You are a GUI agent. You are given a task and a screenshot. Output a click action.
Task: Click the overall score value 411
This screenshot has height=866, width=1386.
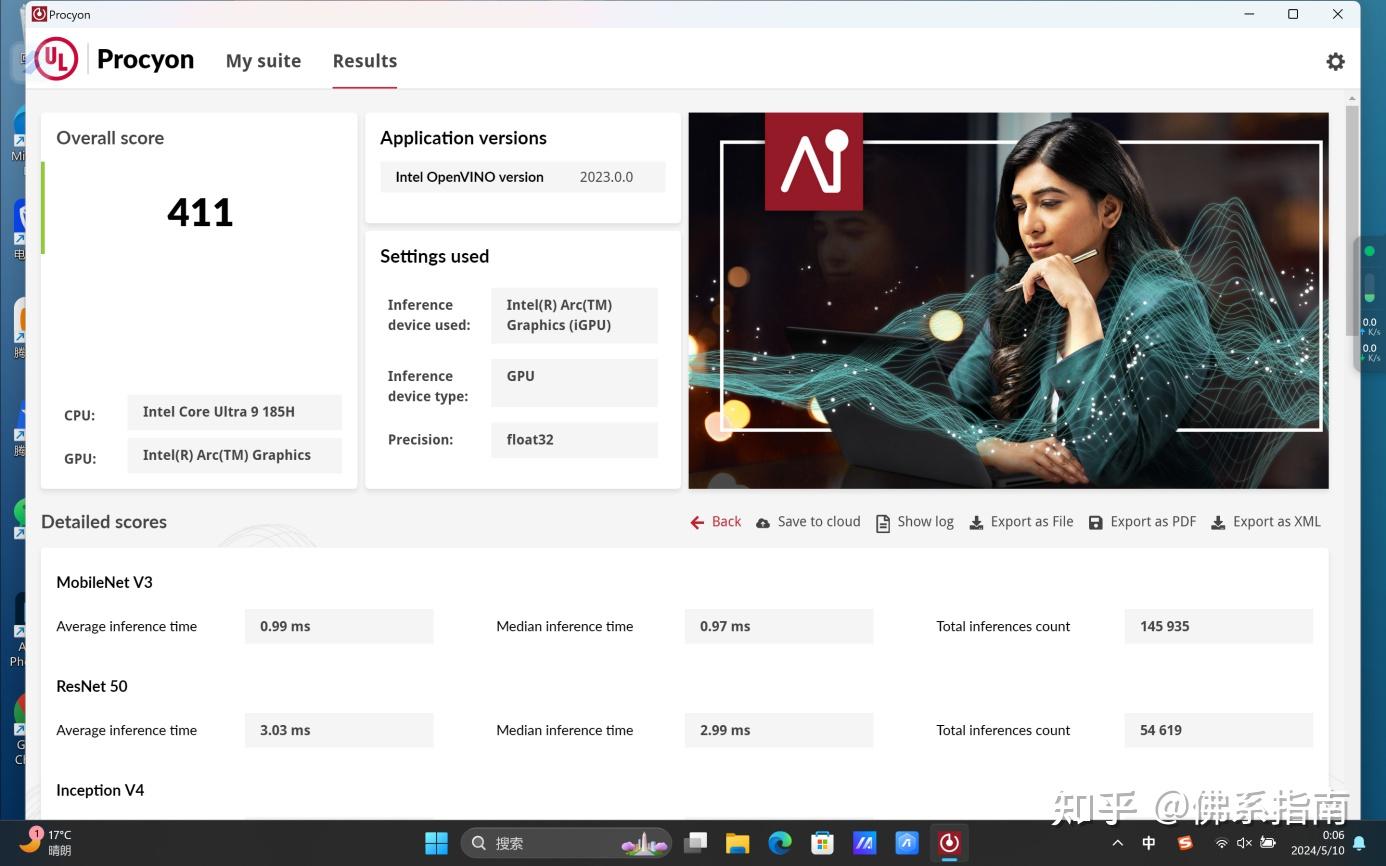click(200, 212)
